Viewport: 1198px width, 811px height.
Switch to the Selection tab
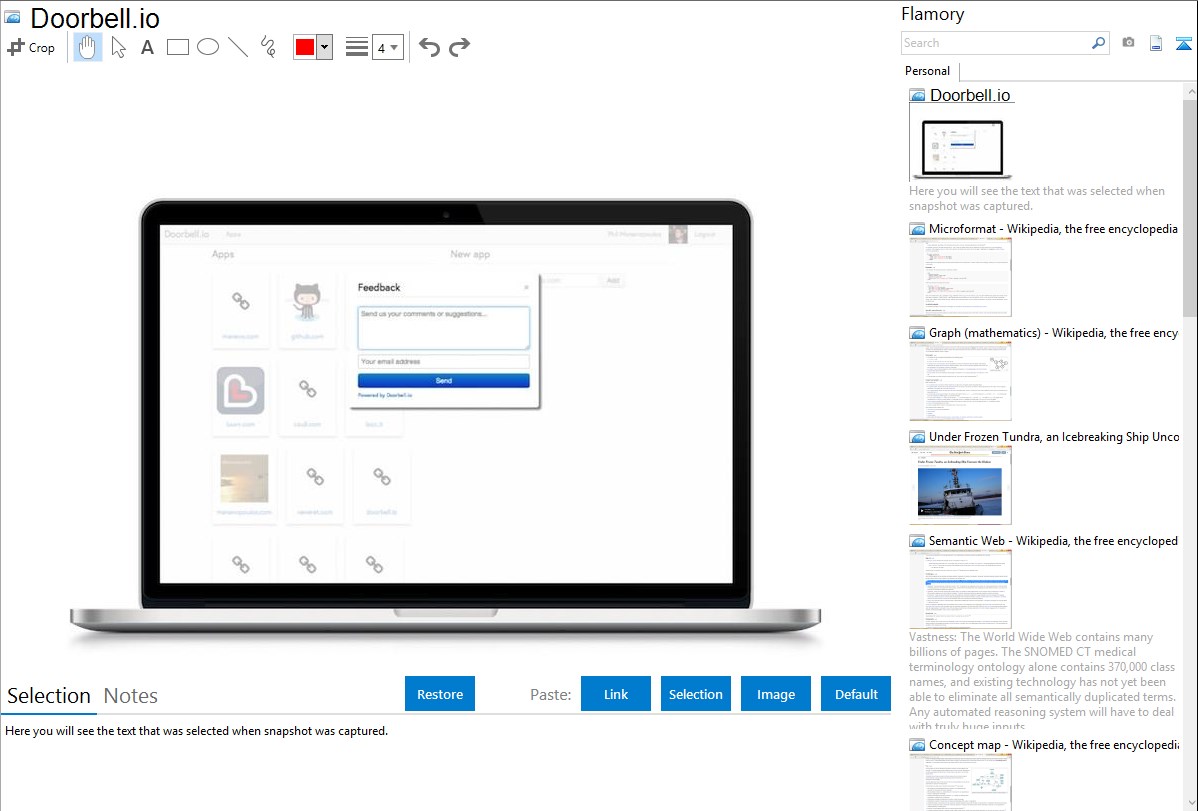pos(49,696)
